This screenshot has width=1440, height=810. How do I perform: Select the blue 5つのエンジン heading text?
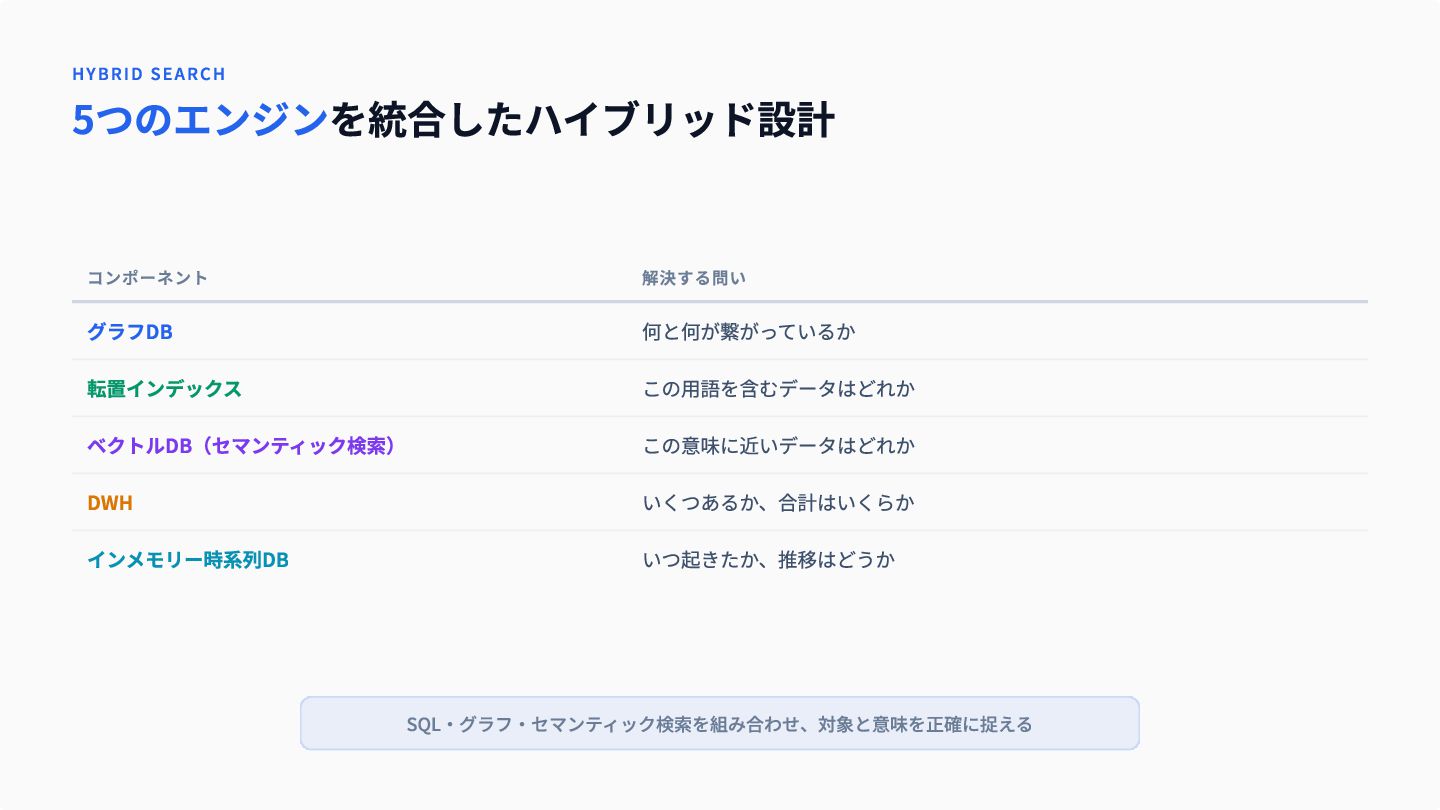[200, 121]
